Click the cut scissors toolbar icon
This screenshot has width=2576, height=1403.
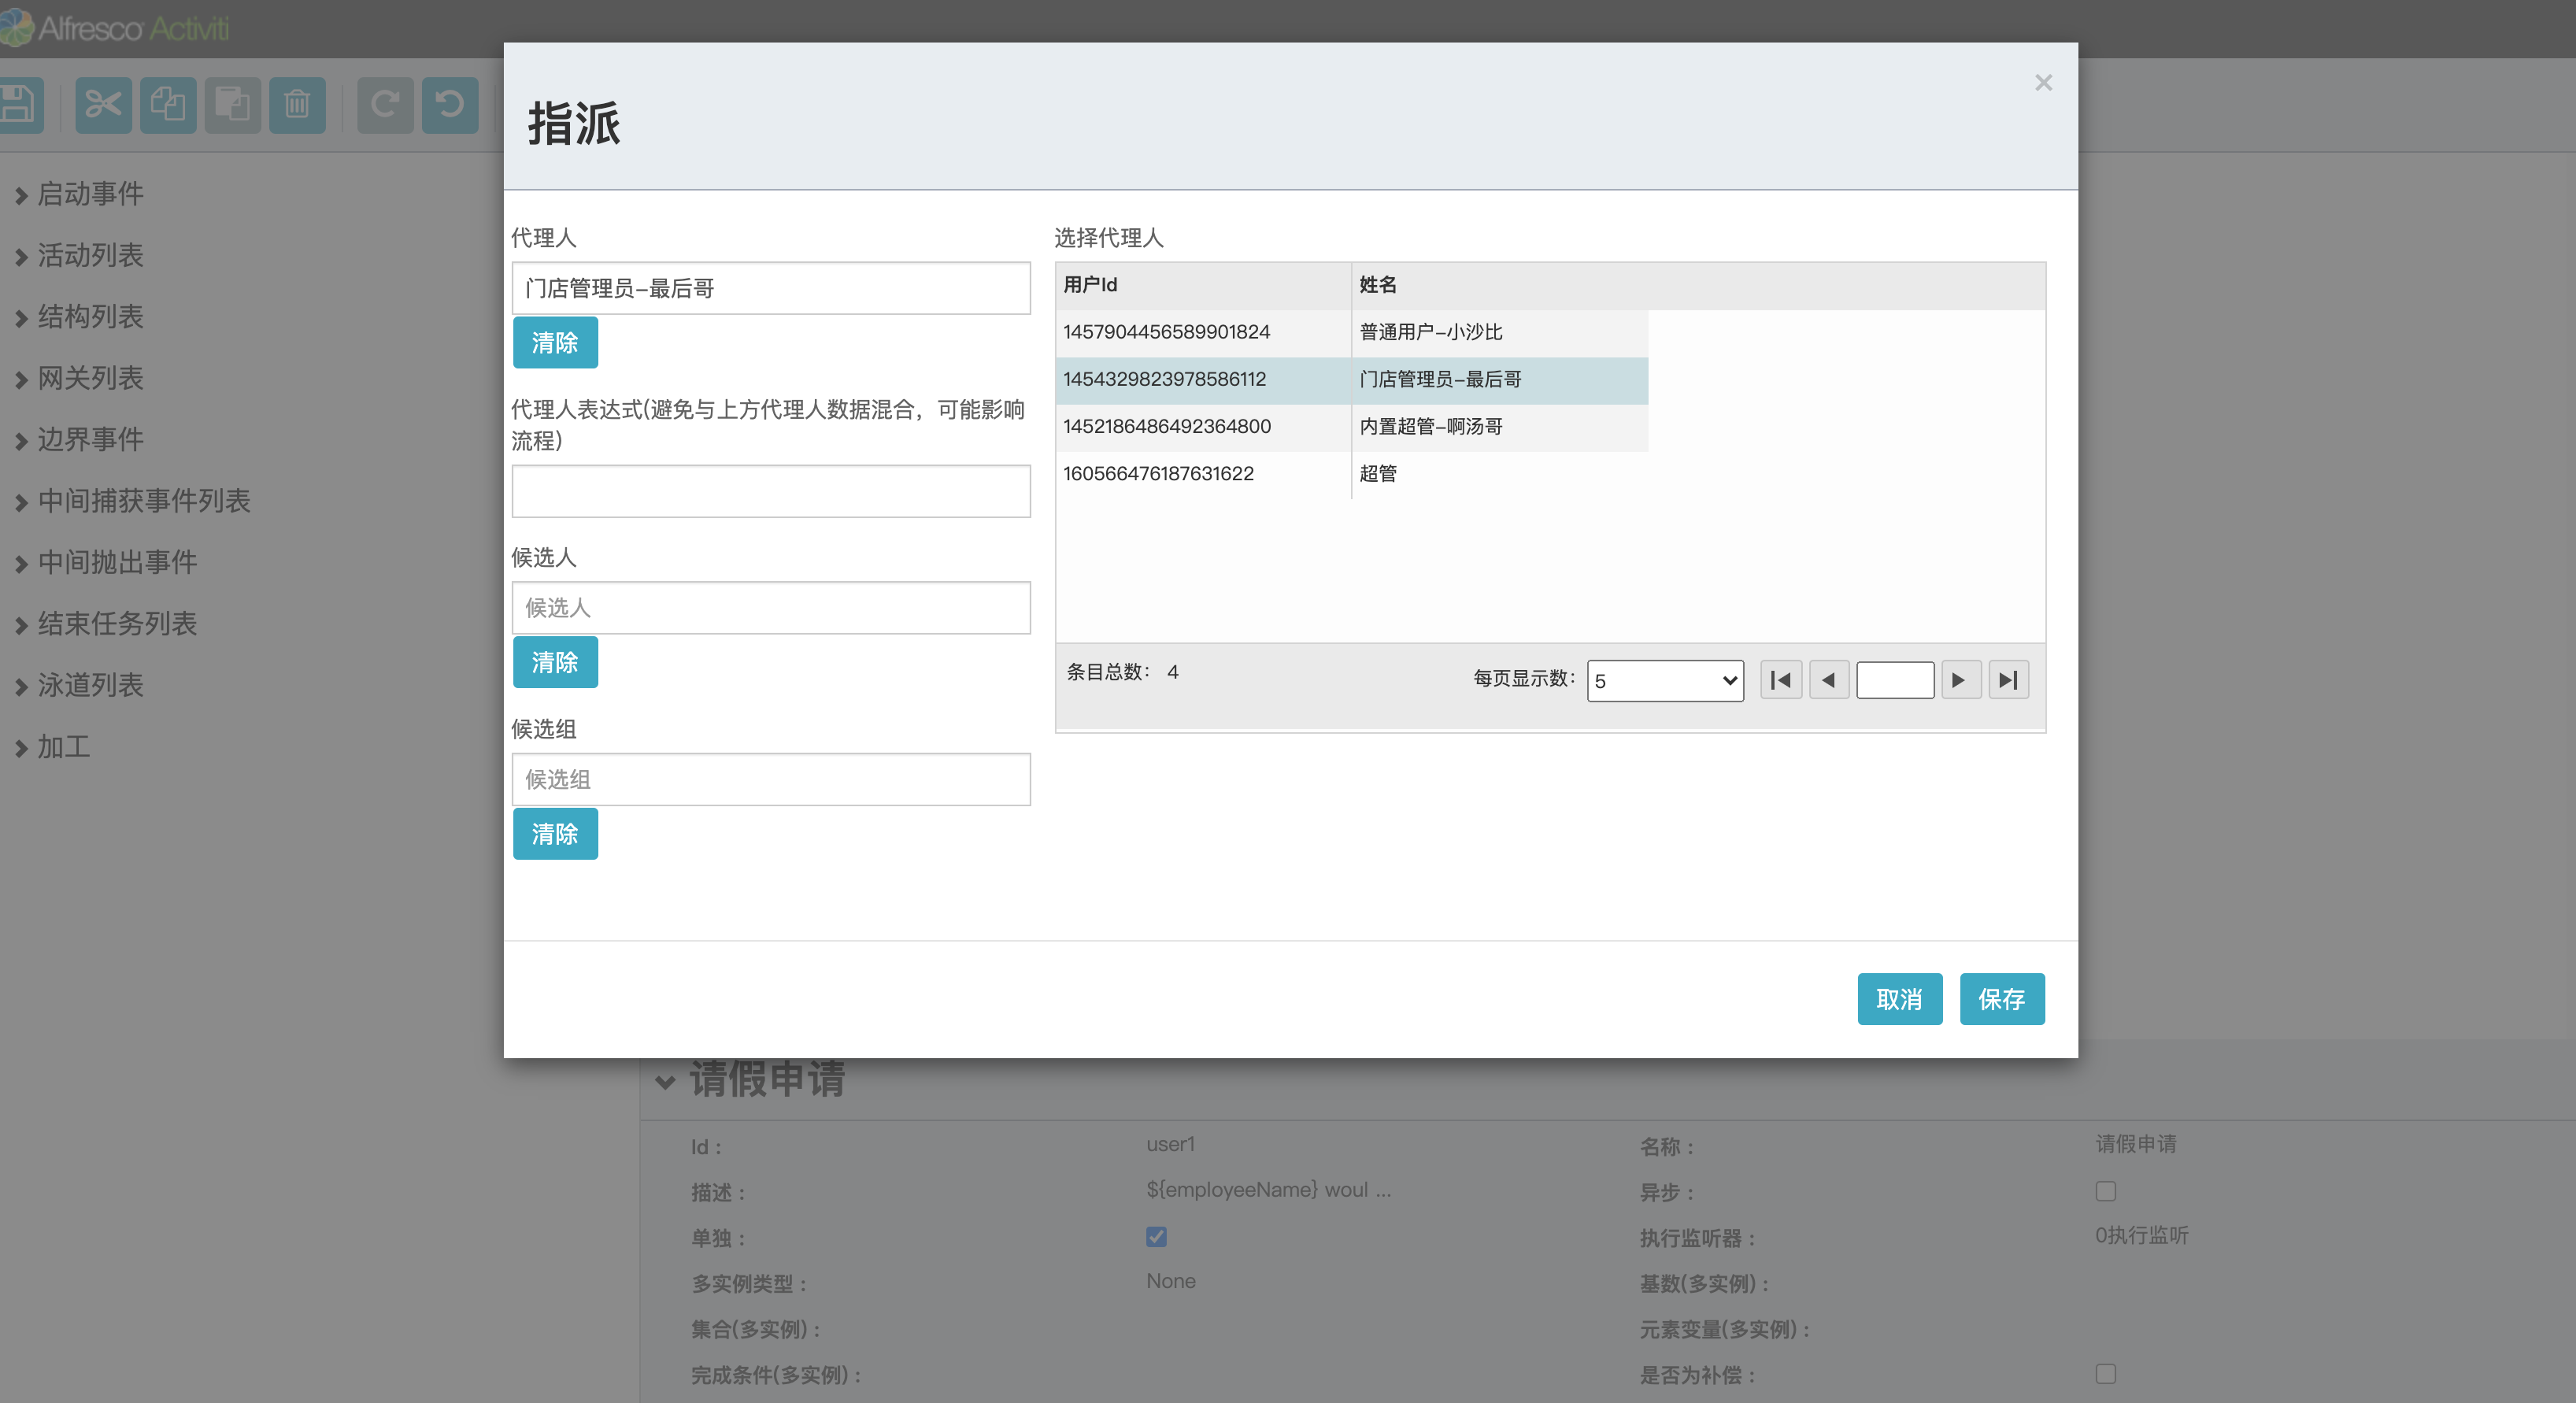(103, 105)
